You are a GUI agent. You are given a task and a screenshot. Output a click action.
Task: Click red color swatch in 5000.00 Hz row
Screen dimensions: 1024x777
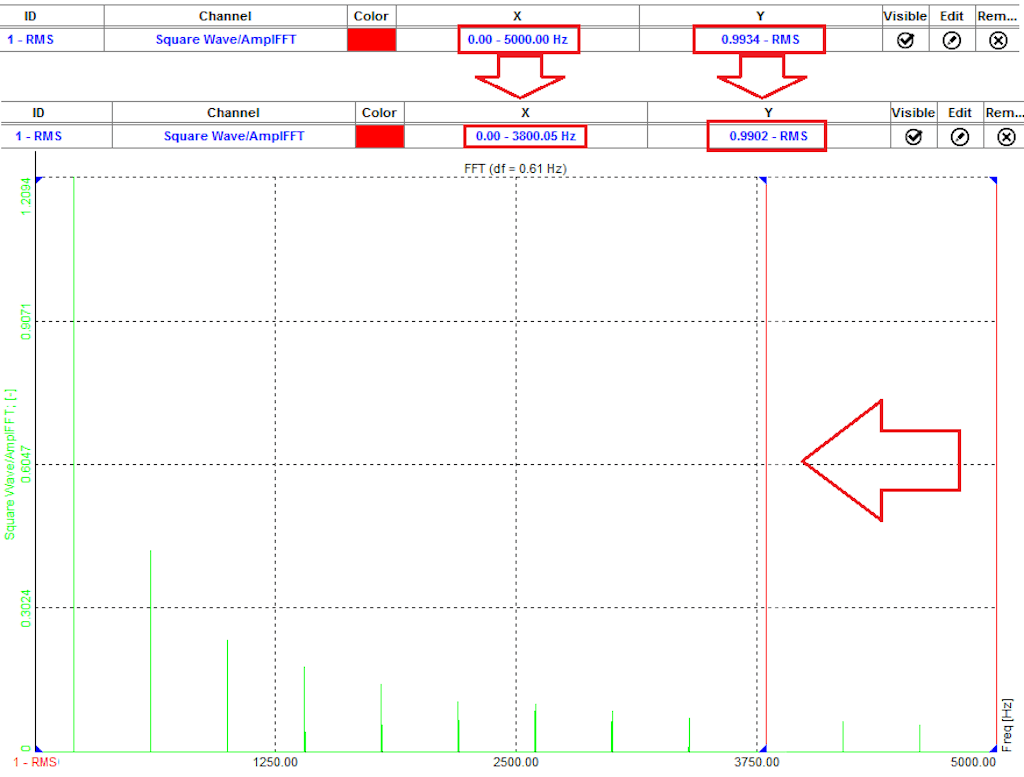372,40
